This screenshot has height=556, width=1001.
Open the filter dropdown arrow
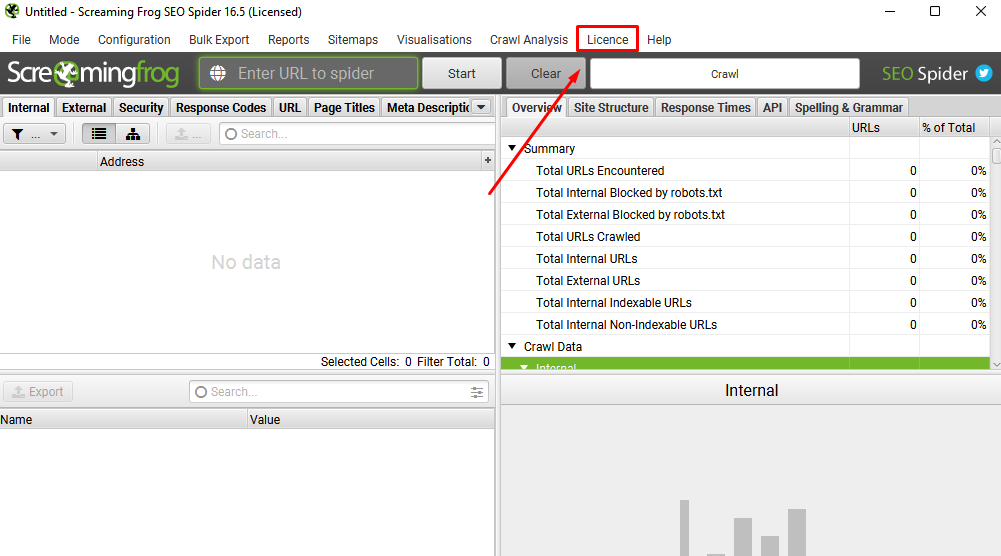[54, 134]
